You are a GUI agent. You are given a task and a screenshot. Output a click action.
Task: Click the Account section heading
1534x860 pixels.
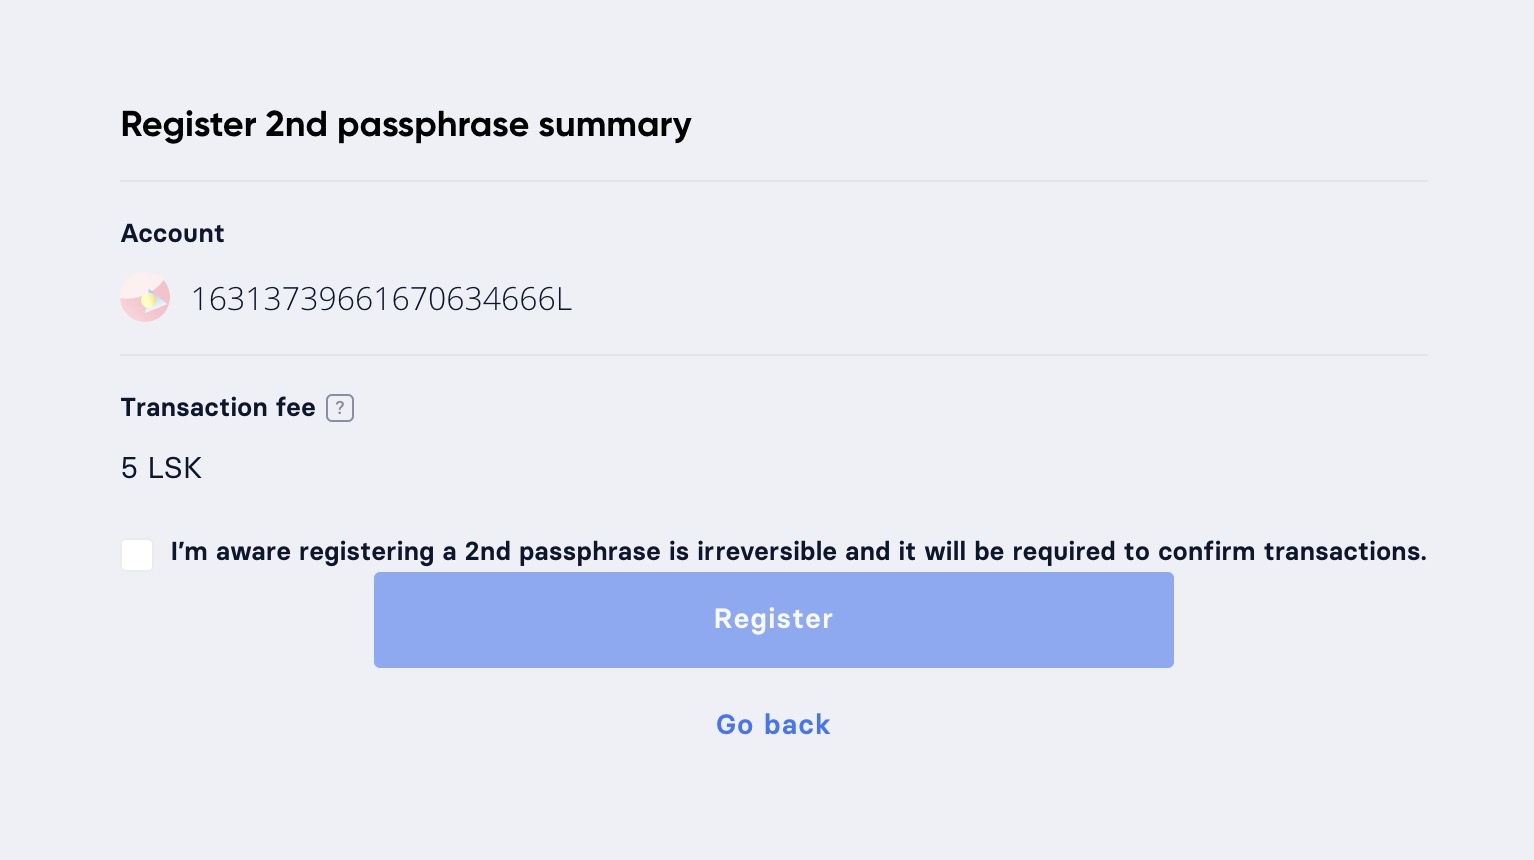[172, 233]
